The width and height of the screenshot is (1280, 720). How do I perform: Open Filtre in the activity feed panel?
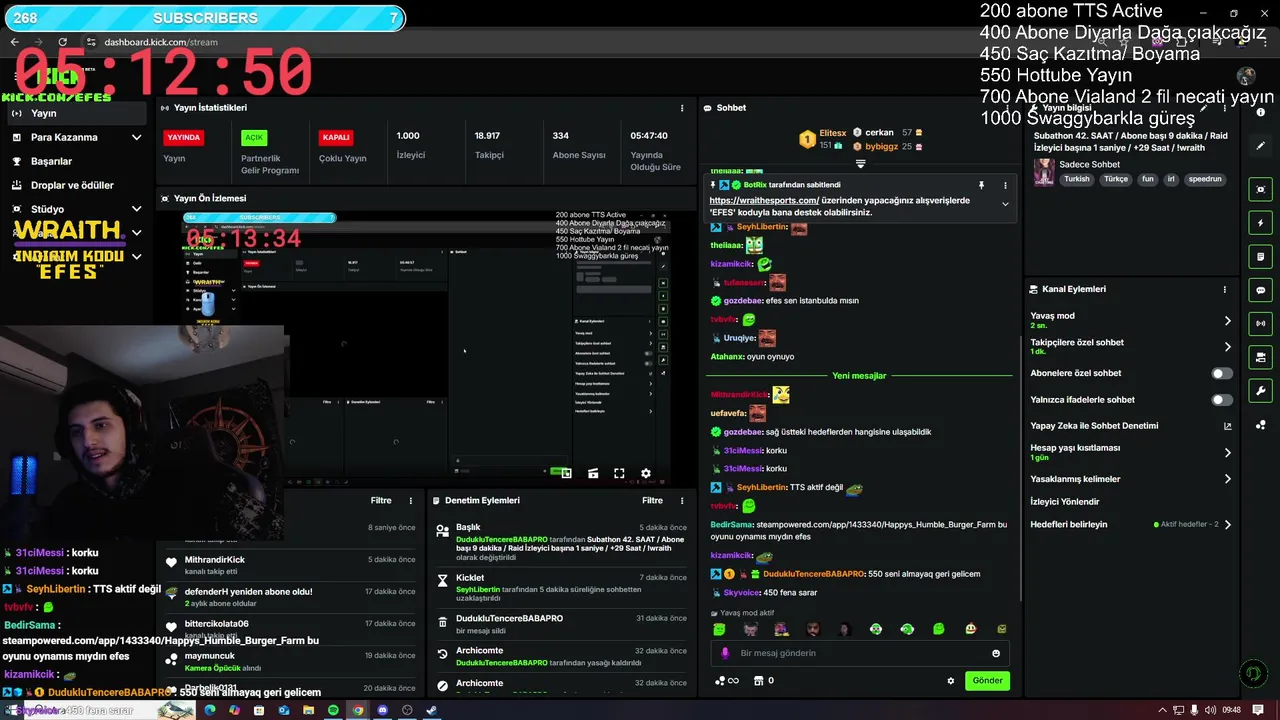tap(381, 500)
